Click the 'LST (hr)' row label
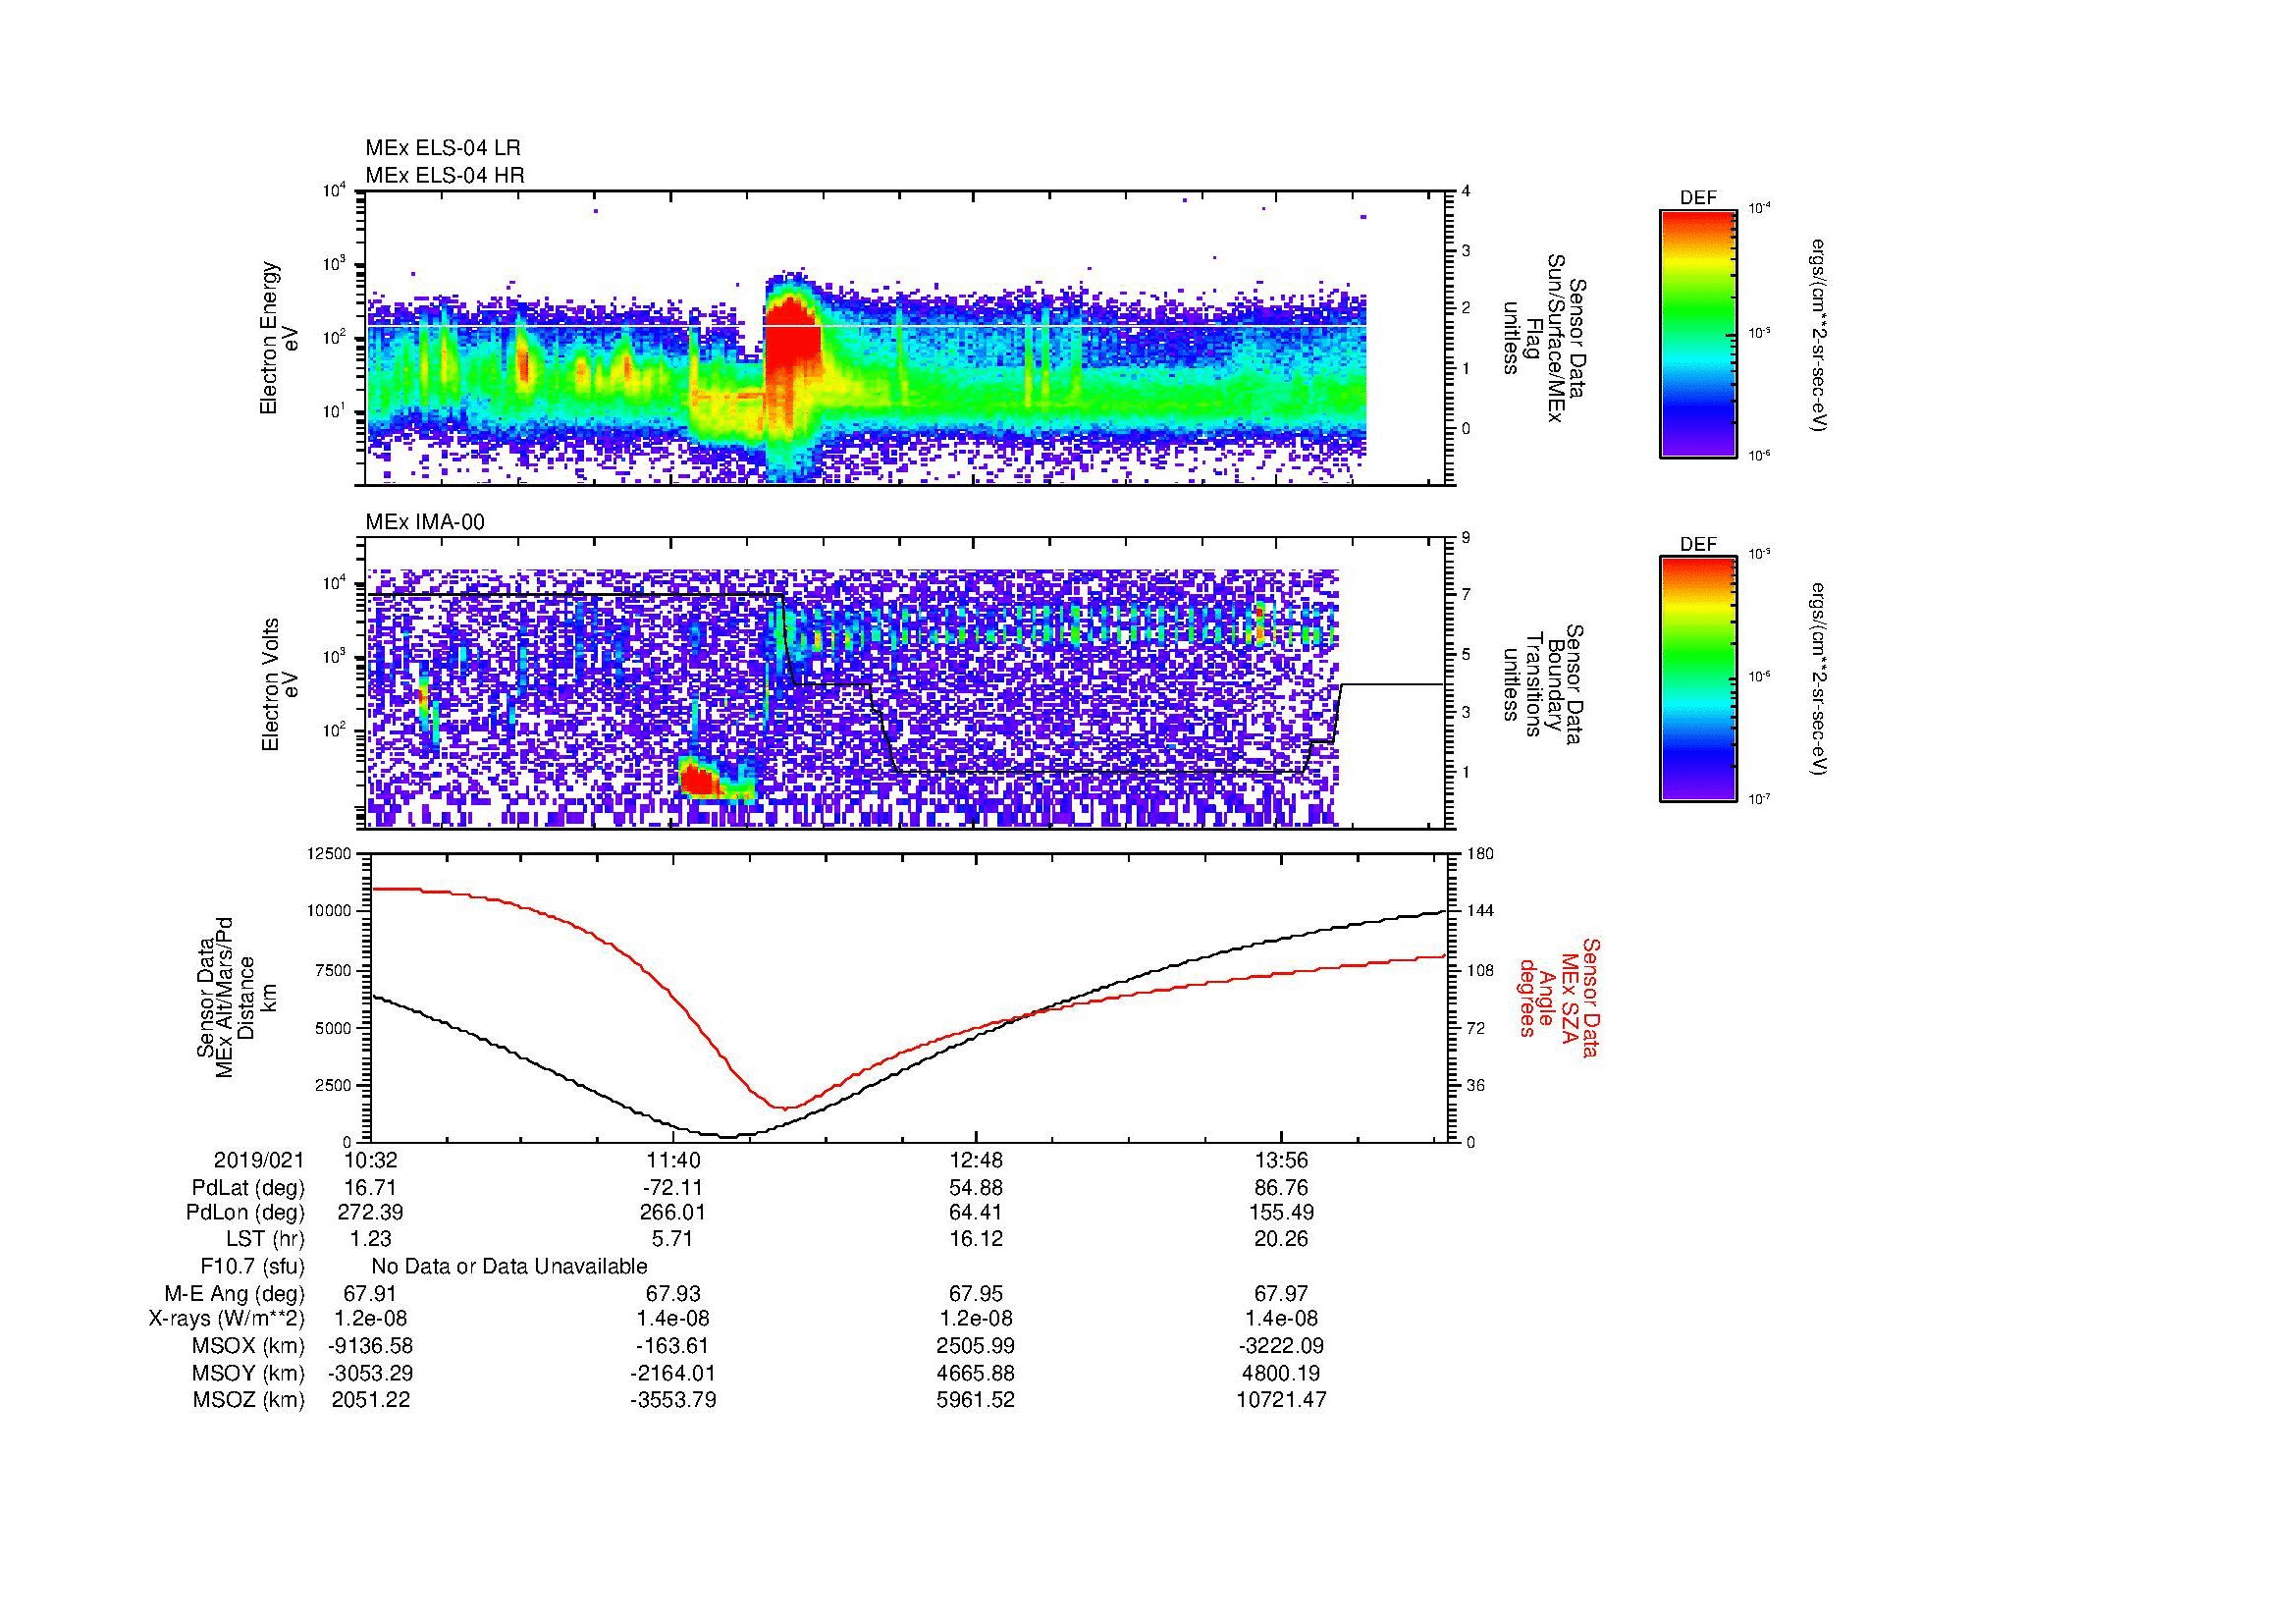Image resolution: width=2296 pixels, height=1623 pixels. (265, 1239)
